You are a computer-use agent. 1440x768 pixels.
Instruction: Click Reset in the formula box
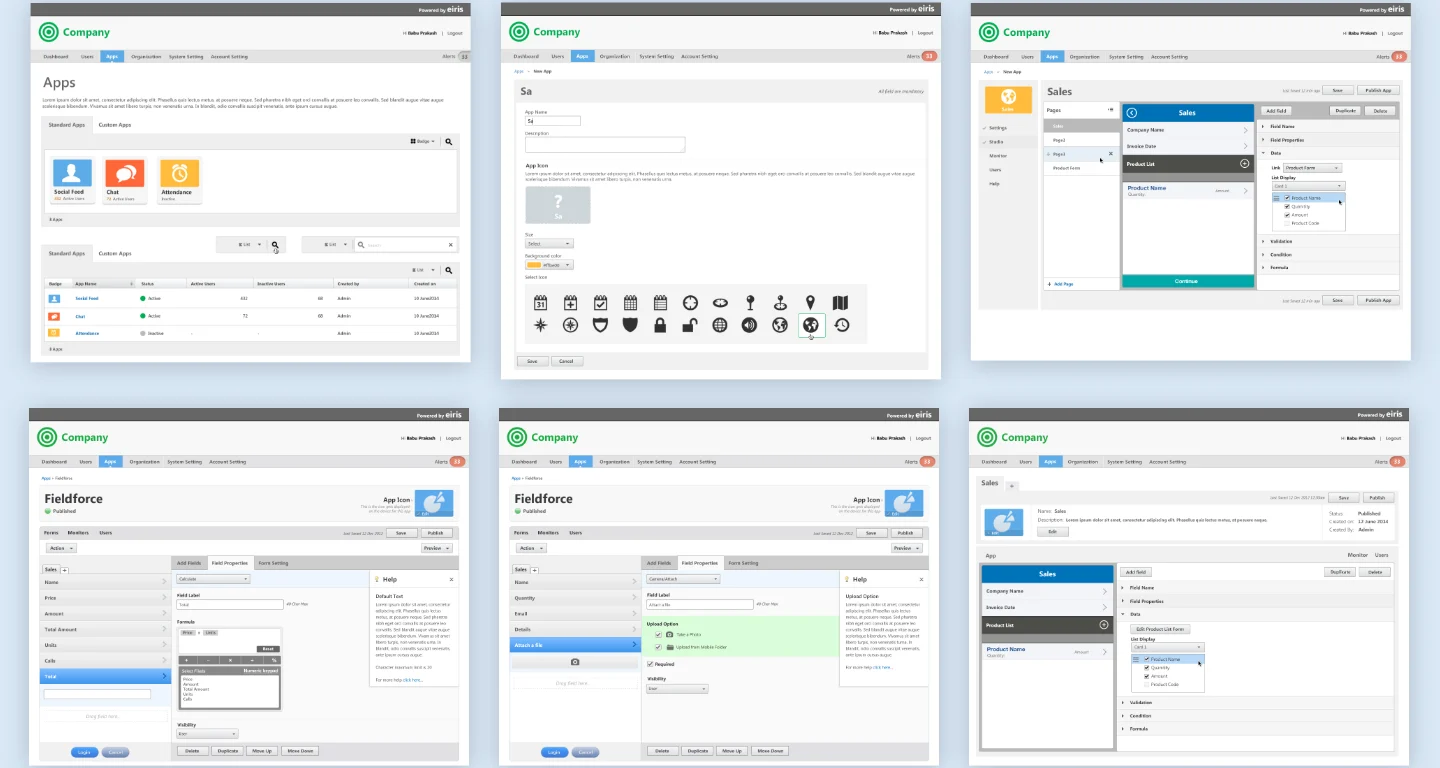coord(268,649)
